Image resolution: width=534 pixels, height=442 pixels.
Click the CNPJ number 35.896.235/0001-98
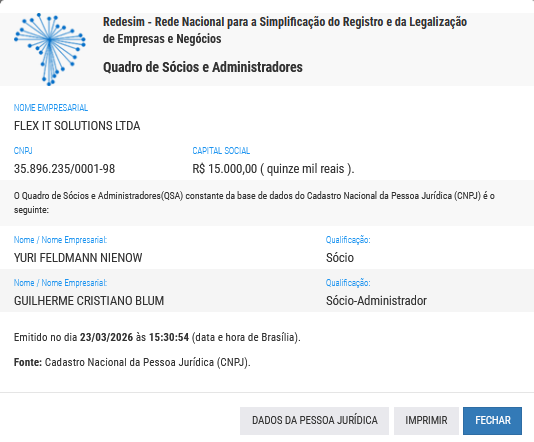point(64,169)
